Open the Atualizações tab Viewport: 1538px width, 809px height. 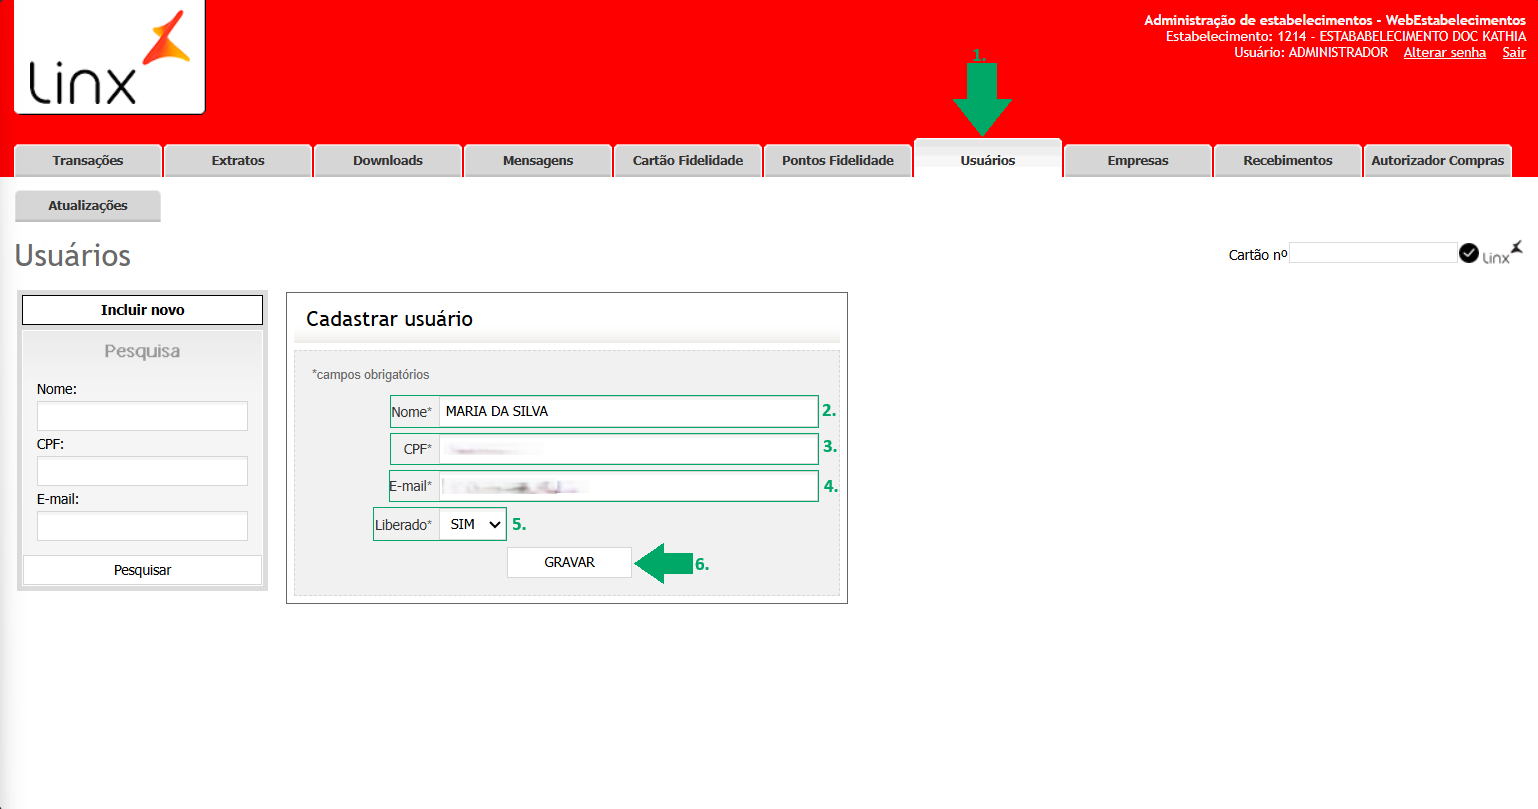click(x=88, y=206)
